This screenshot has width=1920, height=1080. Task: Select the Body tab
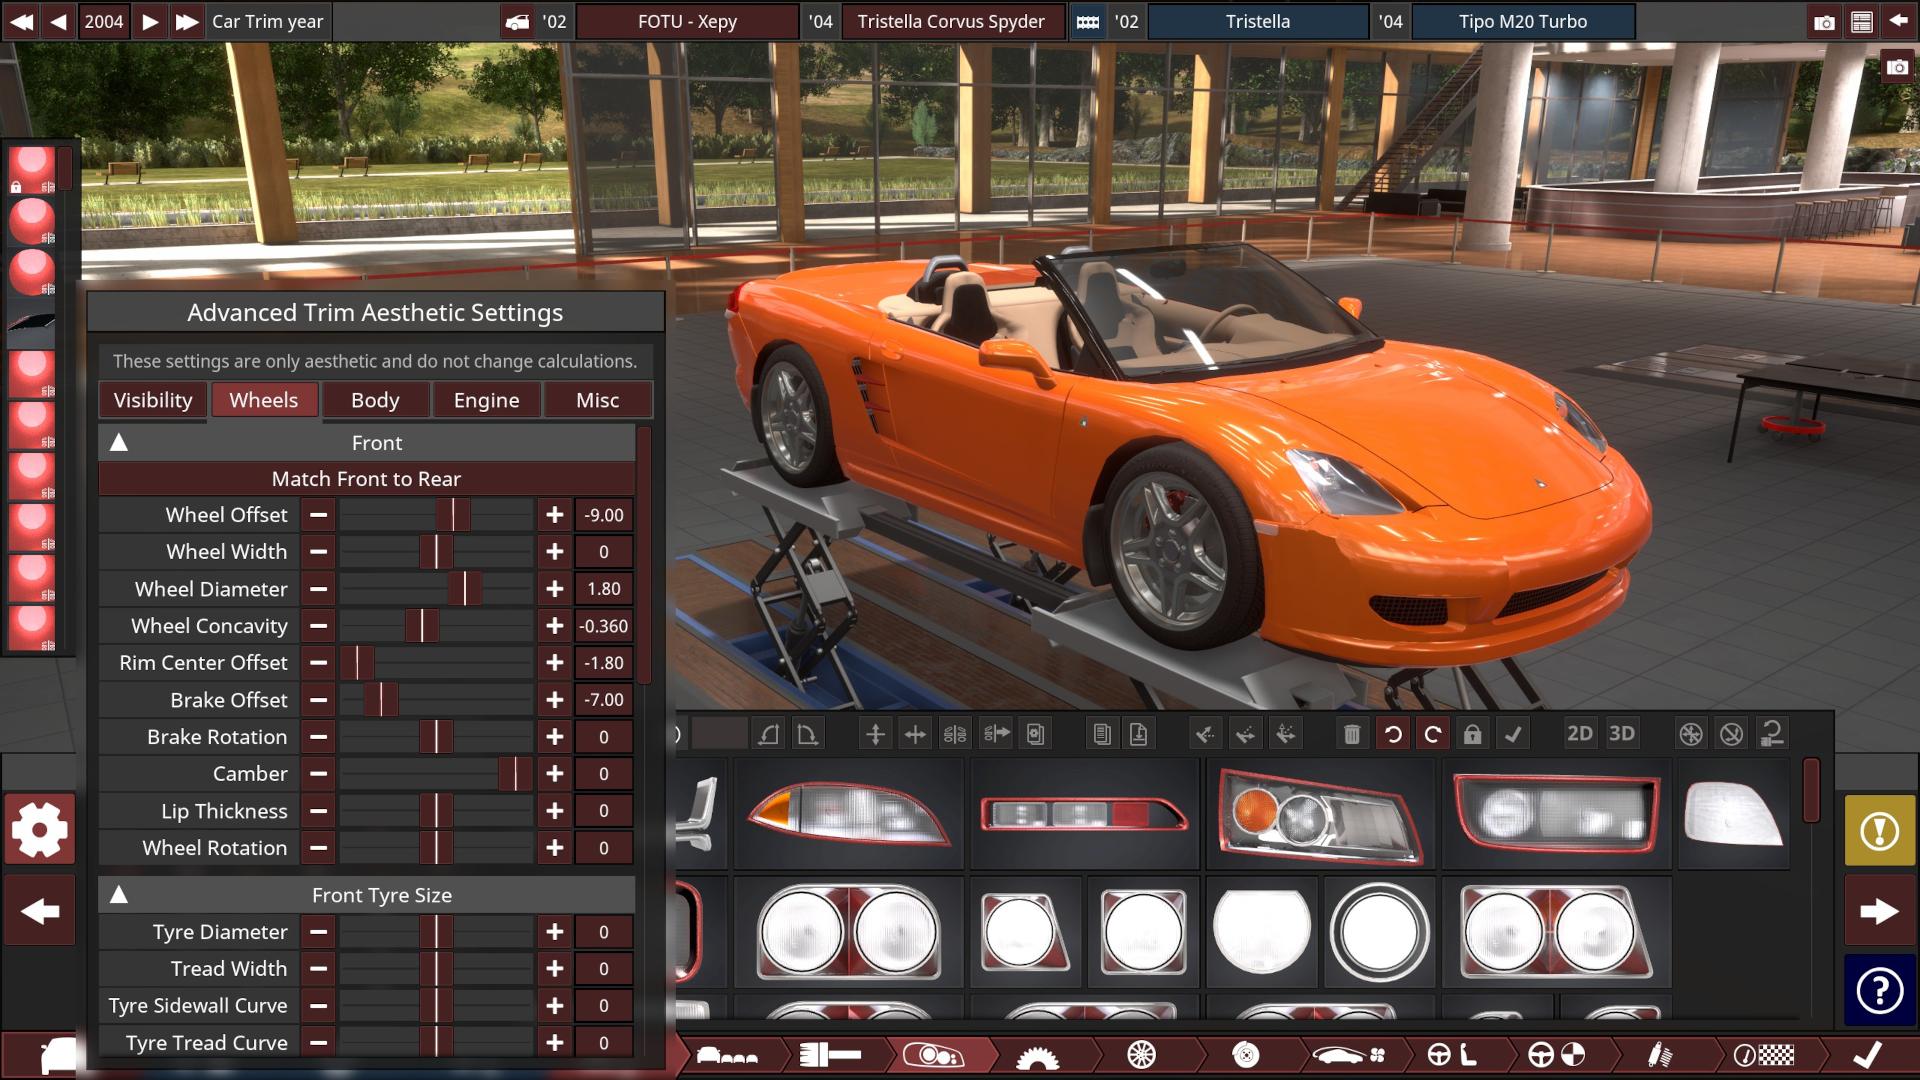coord(375,400)
